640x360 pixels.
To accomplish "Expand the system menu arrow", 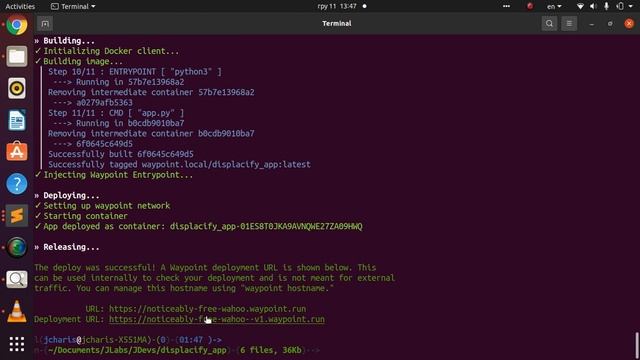I will click(x=631, y=6).
